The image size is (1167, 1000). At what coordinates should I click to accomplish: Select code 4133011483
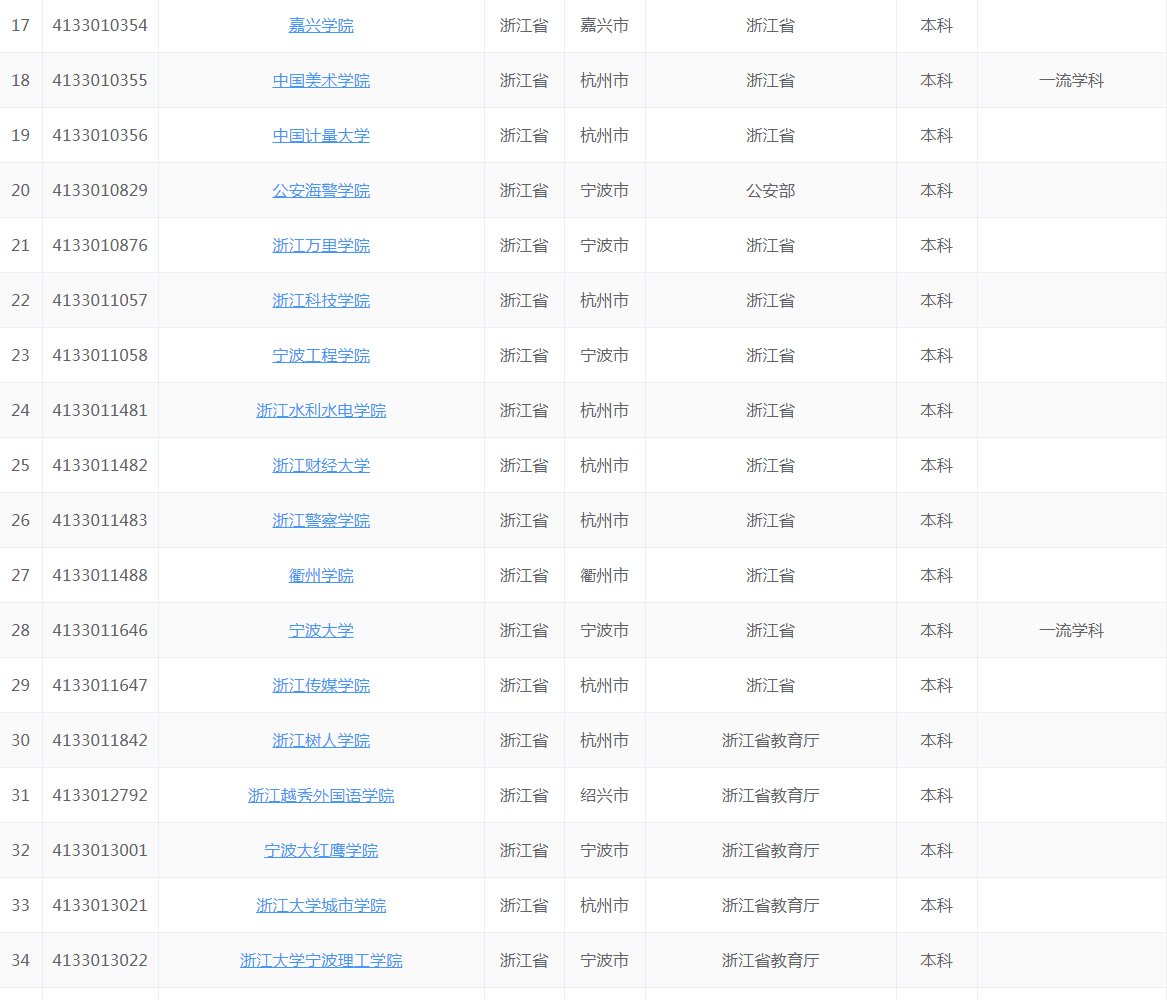(x=100, y=521)
